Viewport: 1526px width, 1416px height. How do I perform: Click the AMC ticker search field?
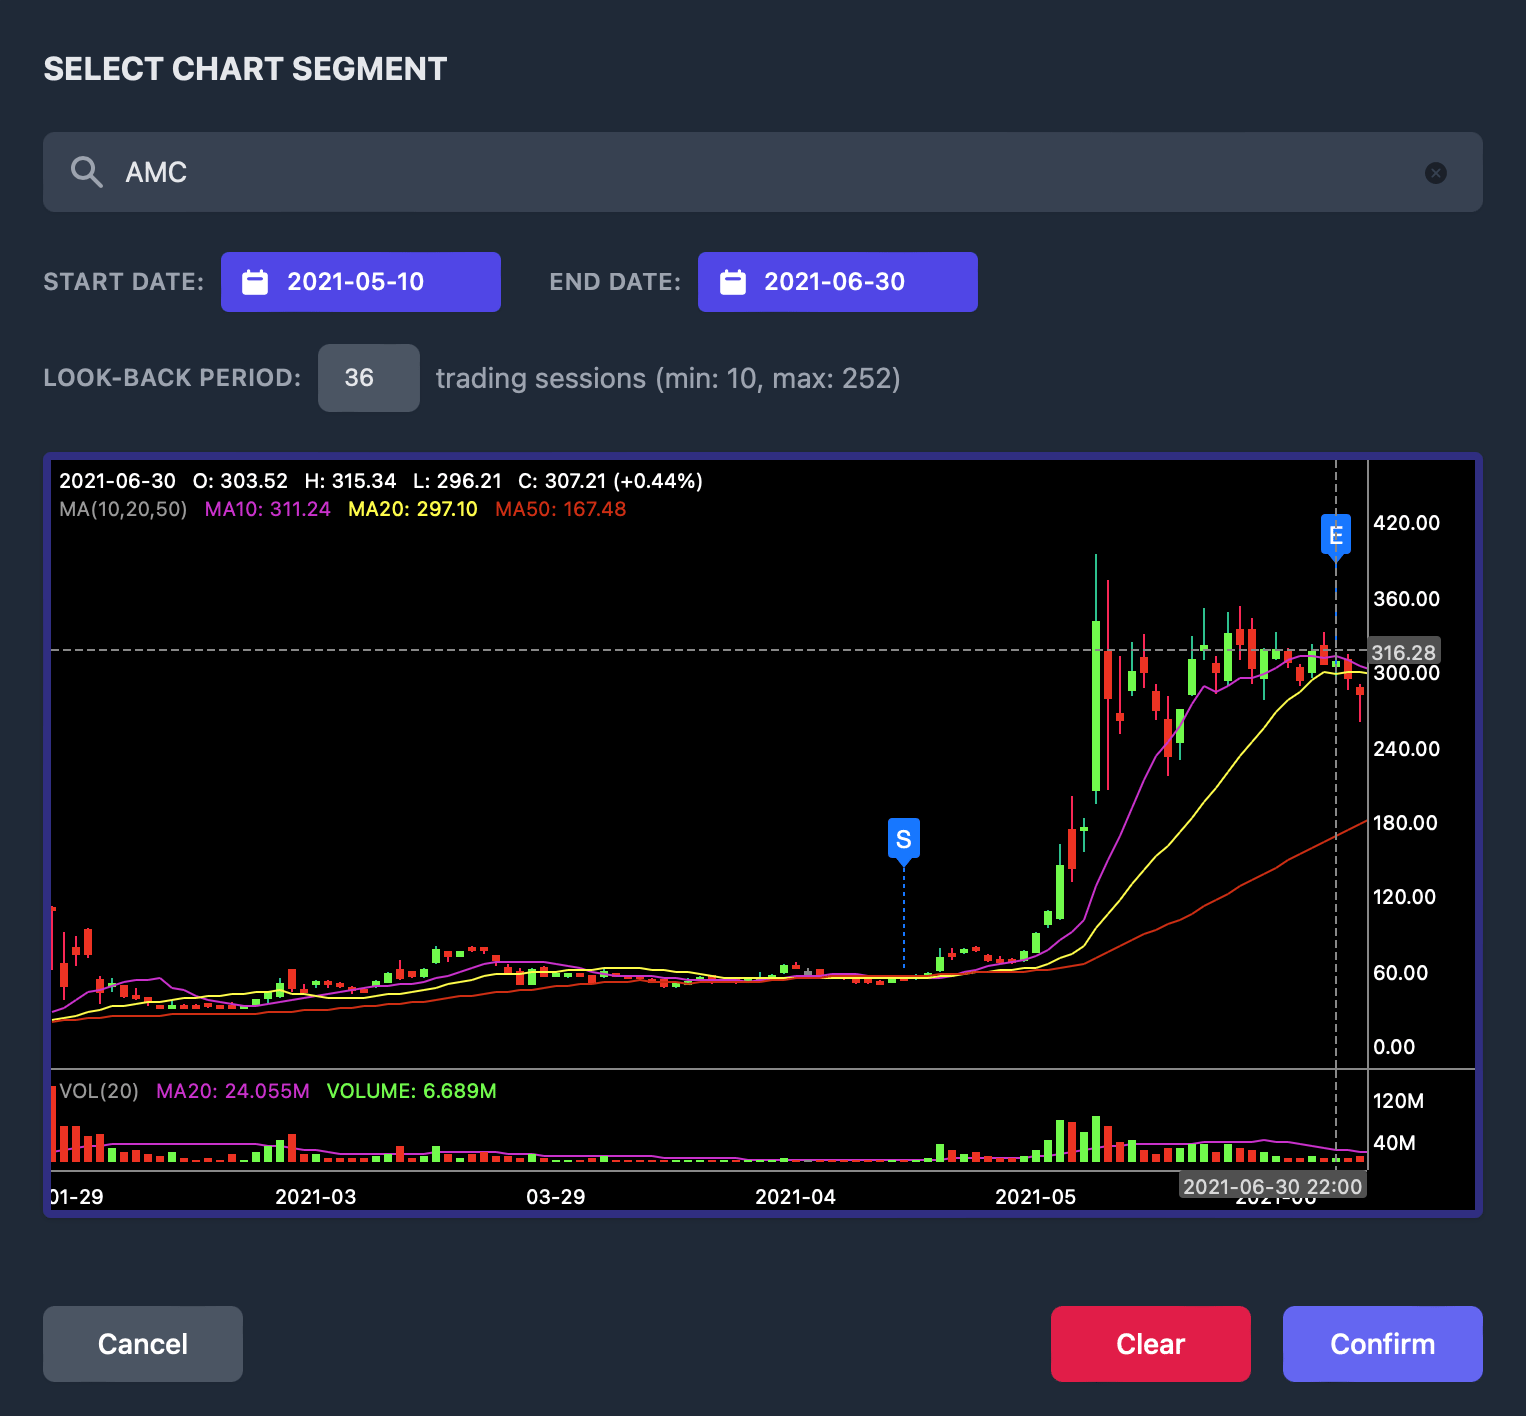click(x=762, y=172)
